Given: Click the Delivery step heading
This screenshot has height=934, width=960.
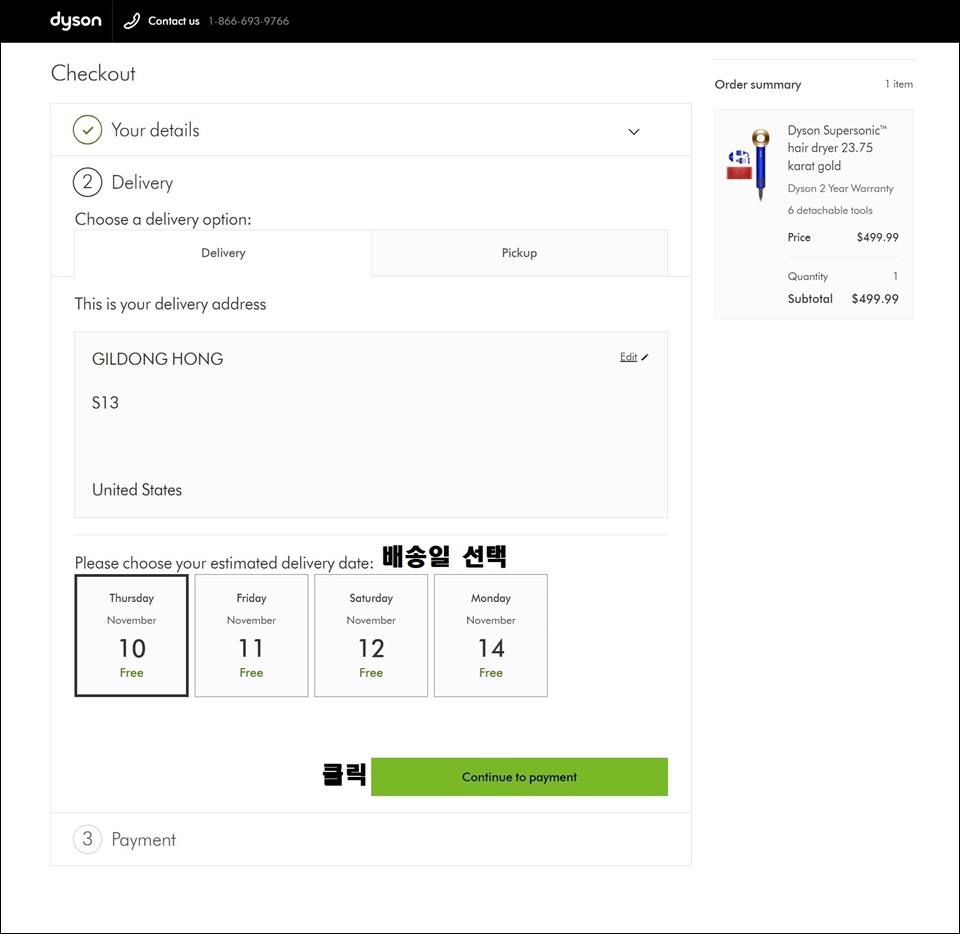Looking at the screenshot, I should [142, 183].
